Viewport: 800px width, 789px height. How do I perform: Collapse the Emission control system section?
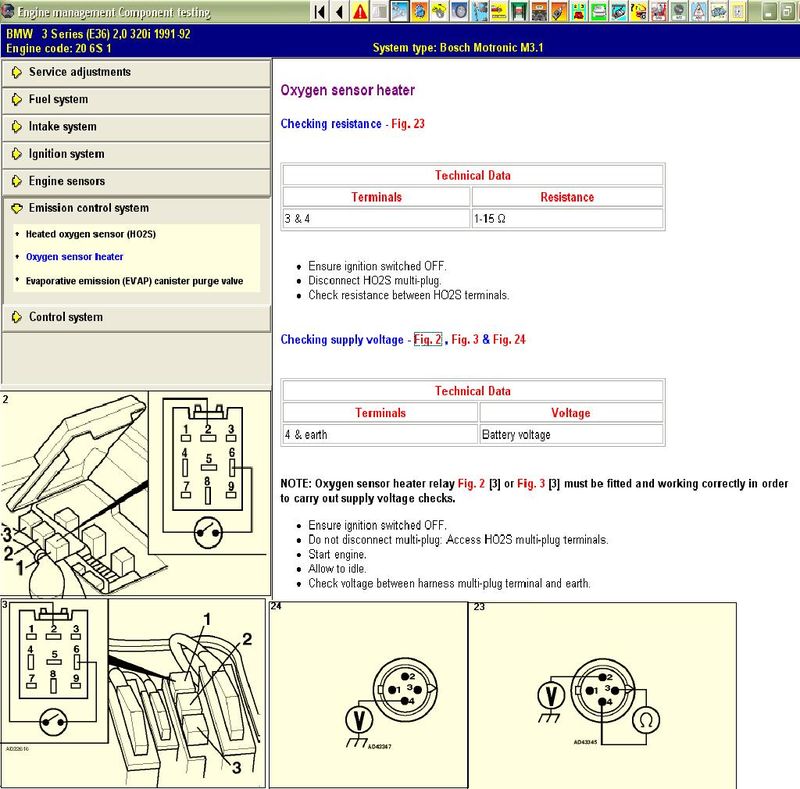coord(88,208)
